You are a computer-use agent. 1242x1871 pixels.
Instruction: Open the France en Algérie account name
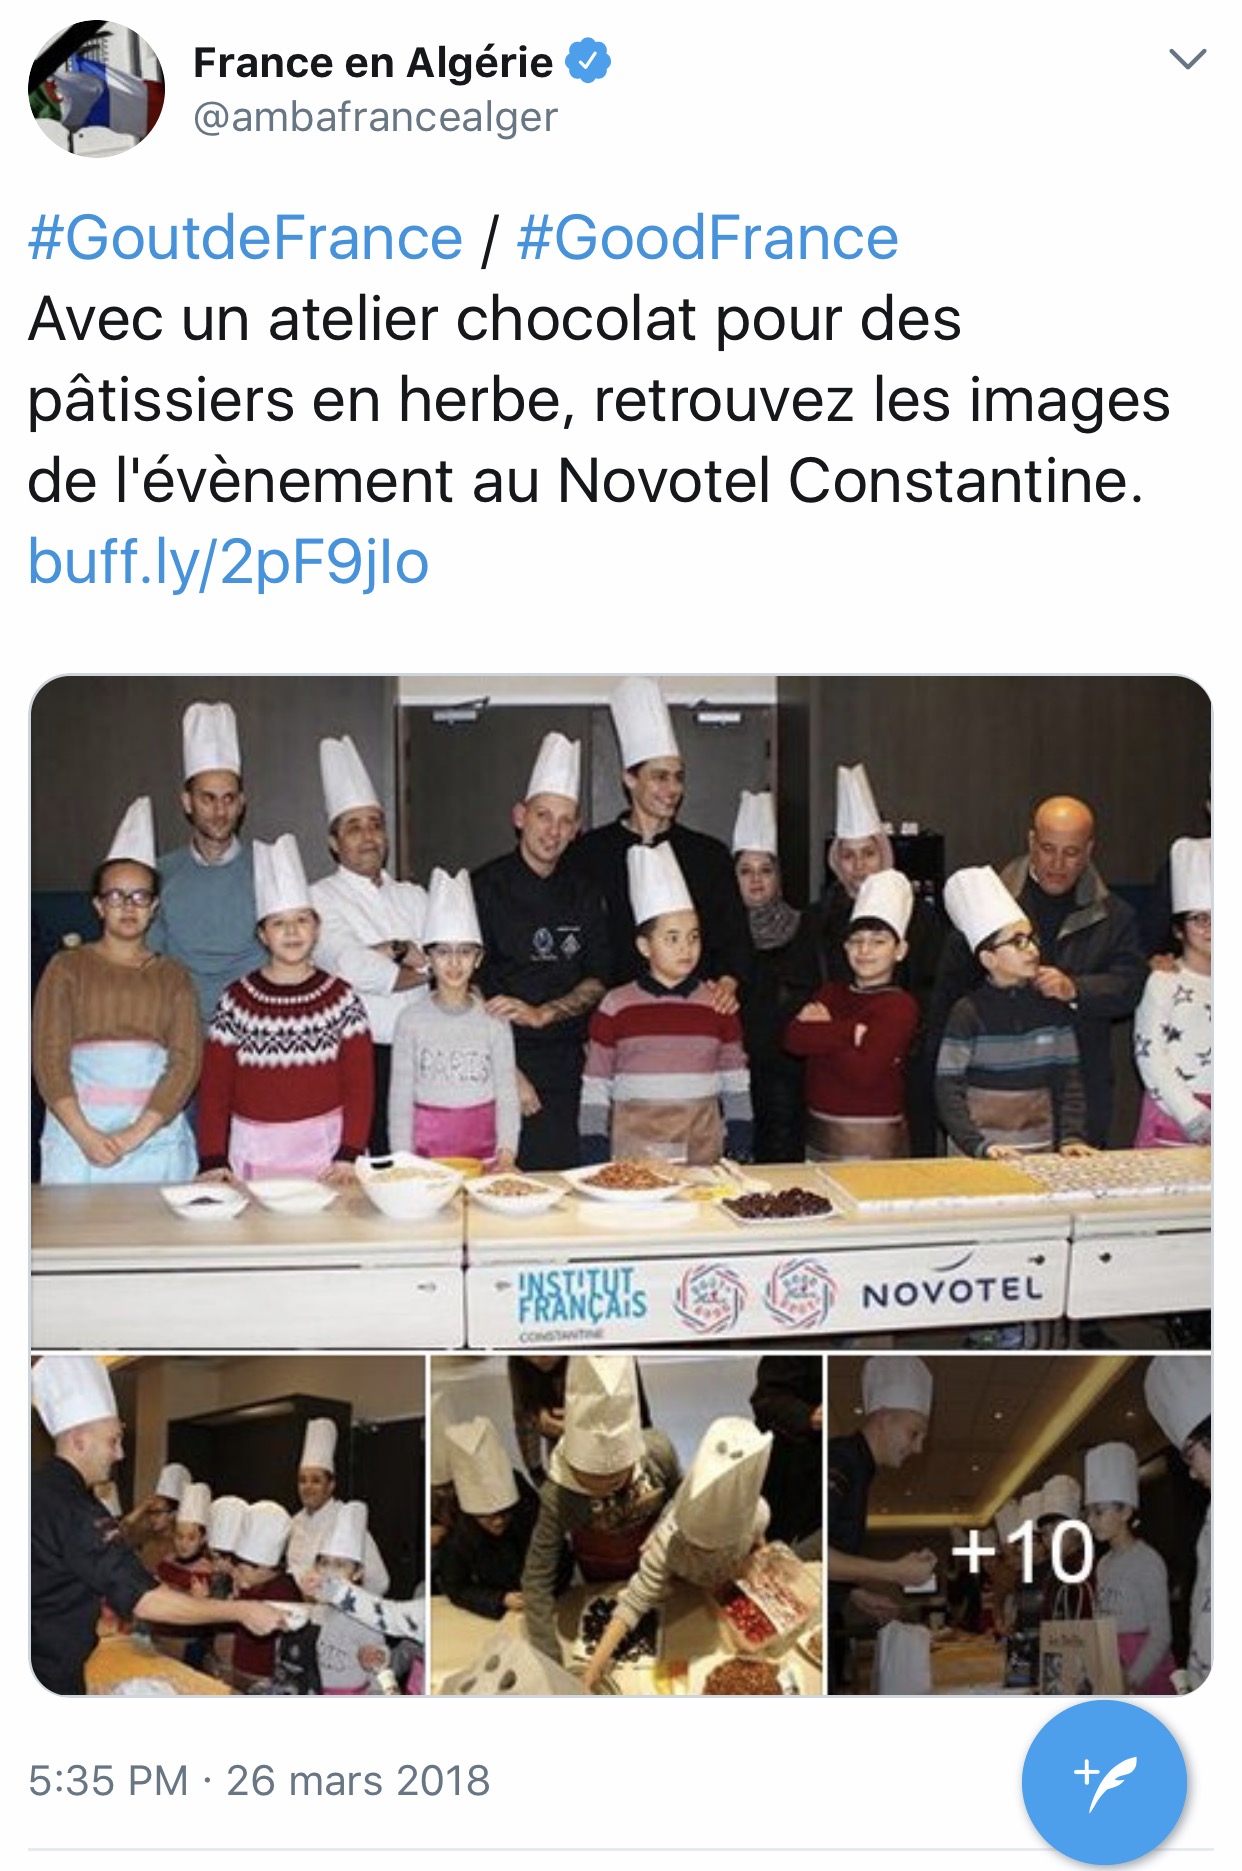point(372,62)
